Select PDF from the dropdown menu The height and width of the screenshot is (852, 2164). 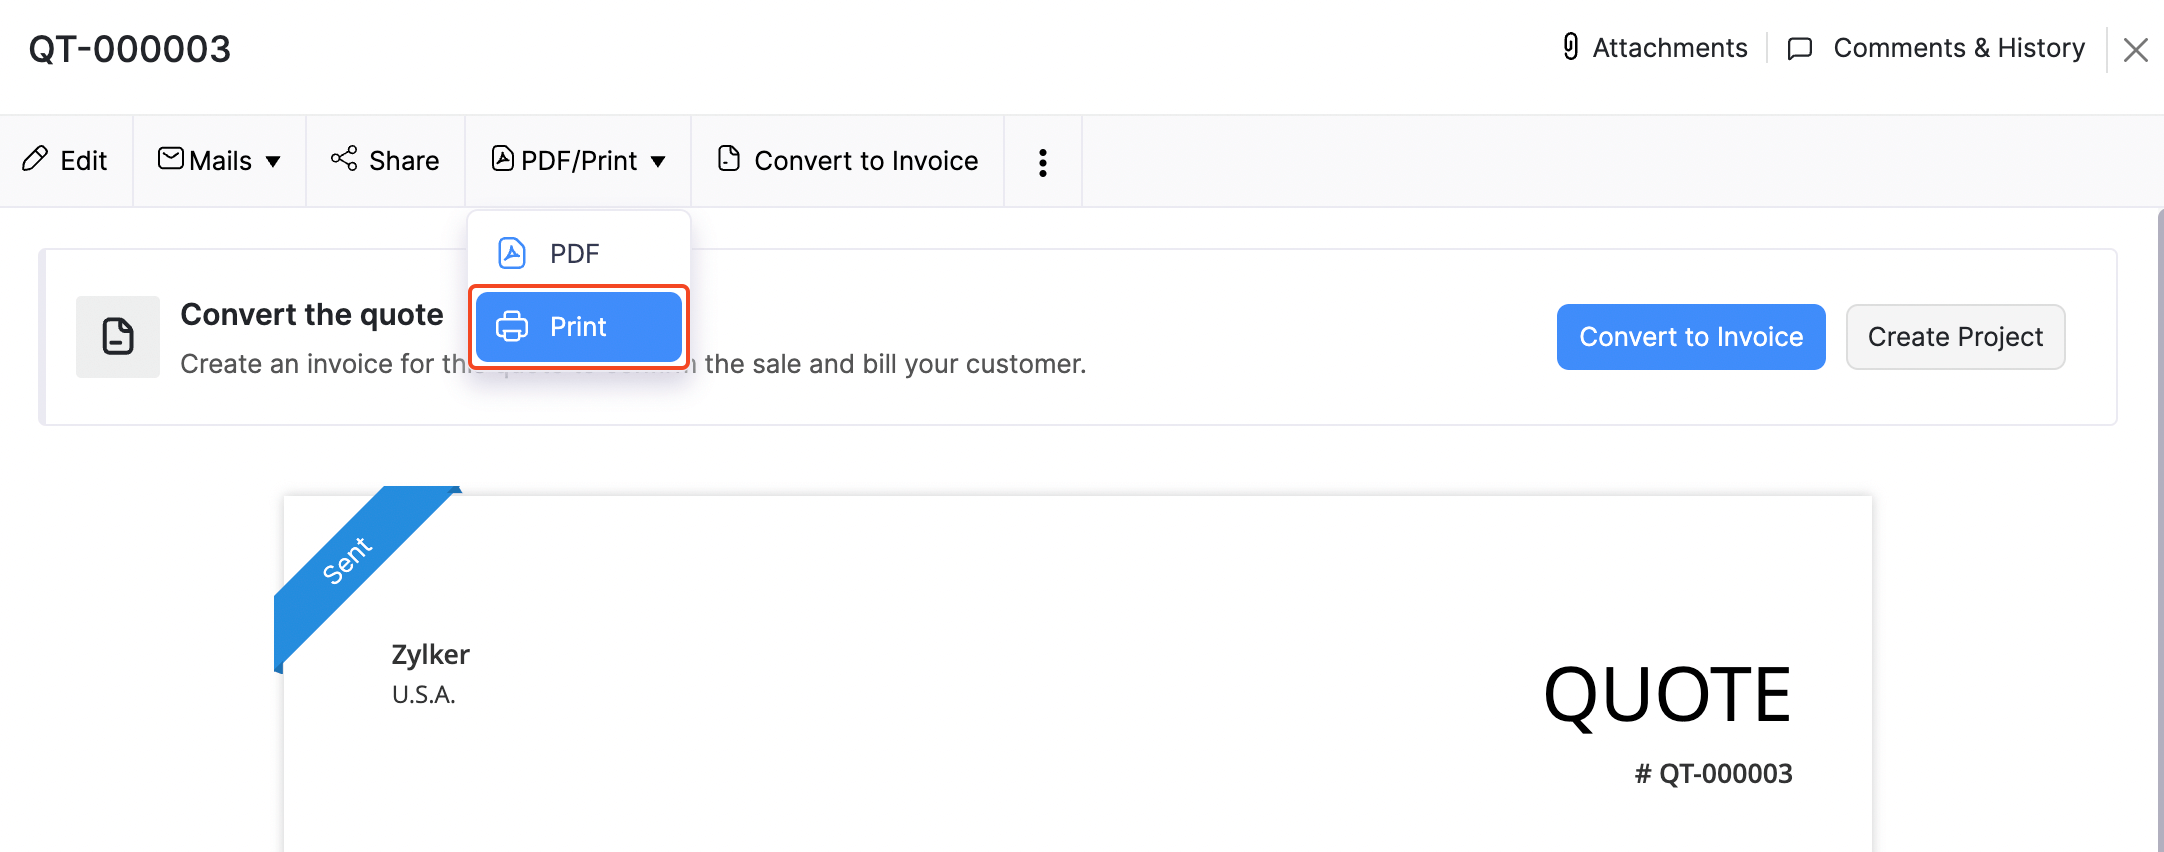coord(574,253)
